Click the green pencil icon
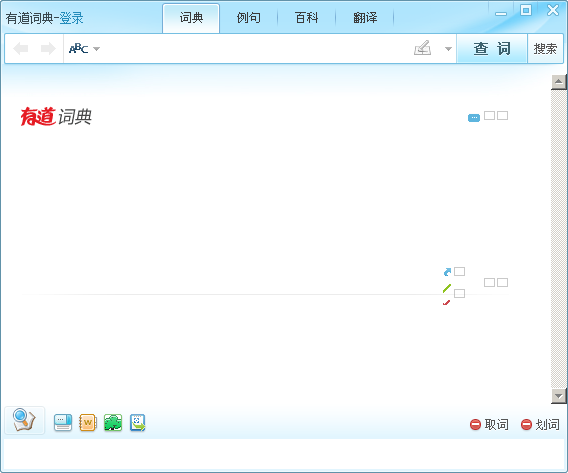Viewport: 568px width, 473px height. [x=447, y=288]
